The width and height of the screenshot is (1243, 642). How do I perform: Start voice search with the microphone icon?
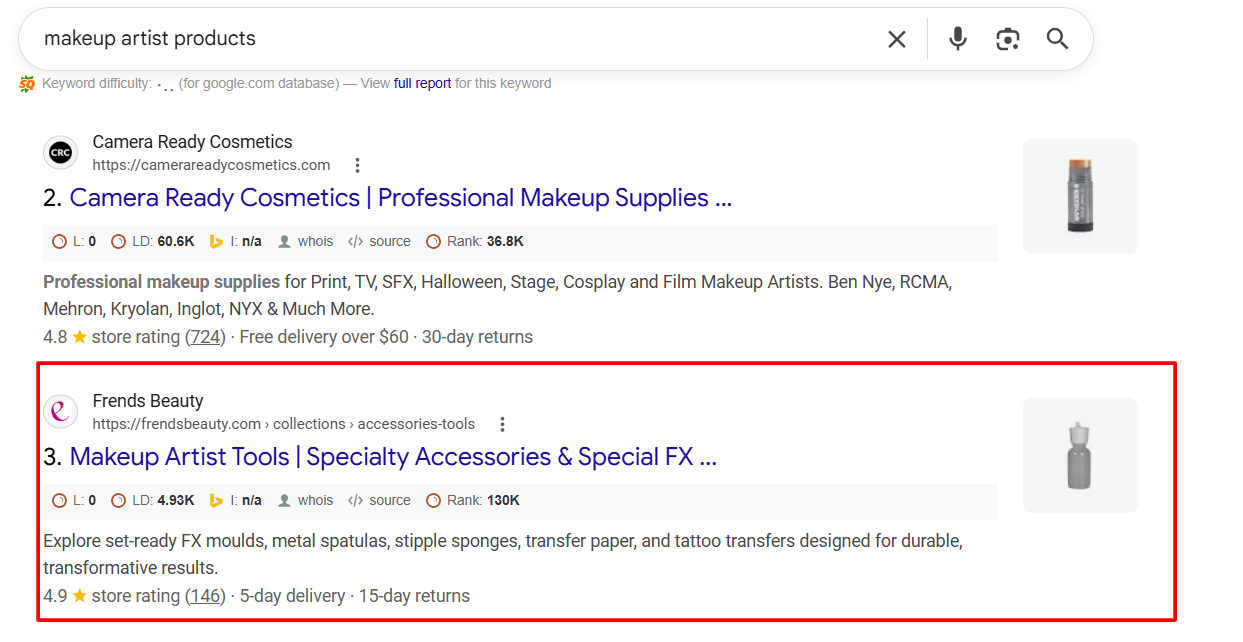958,39
